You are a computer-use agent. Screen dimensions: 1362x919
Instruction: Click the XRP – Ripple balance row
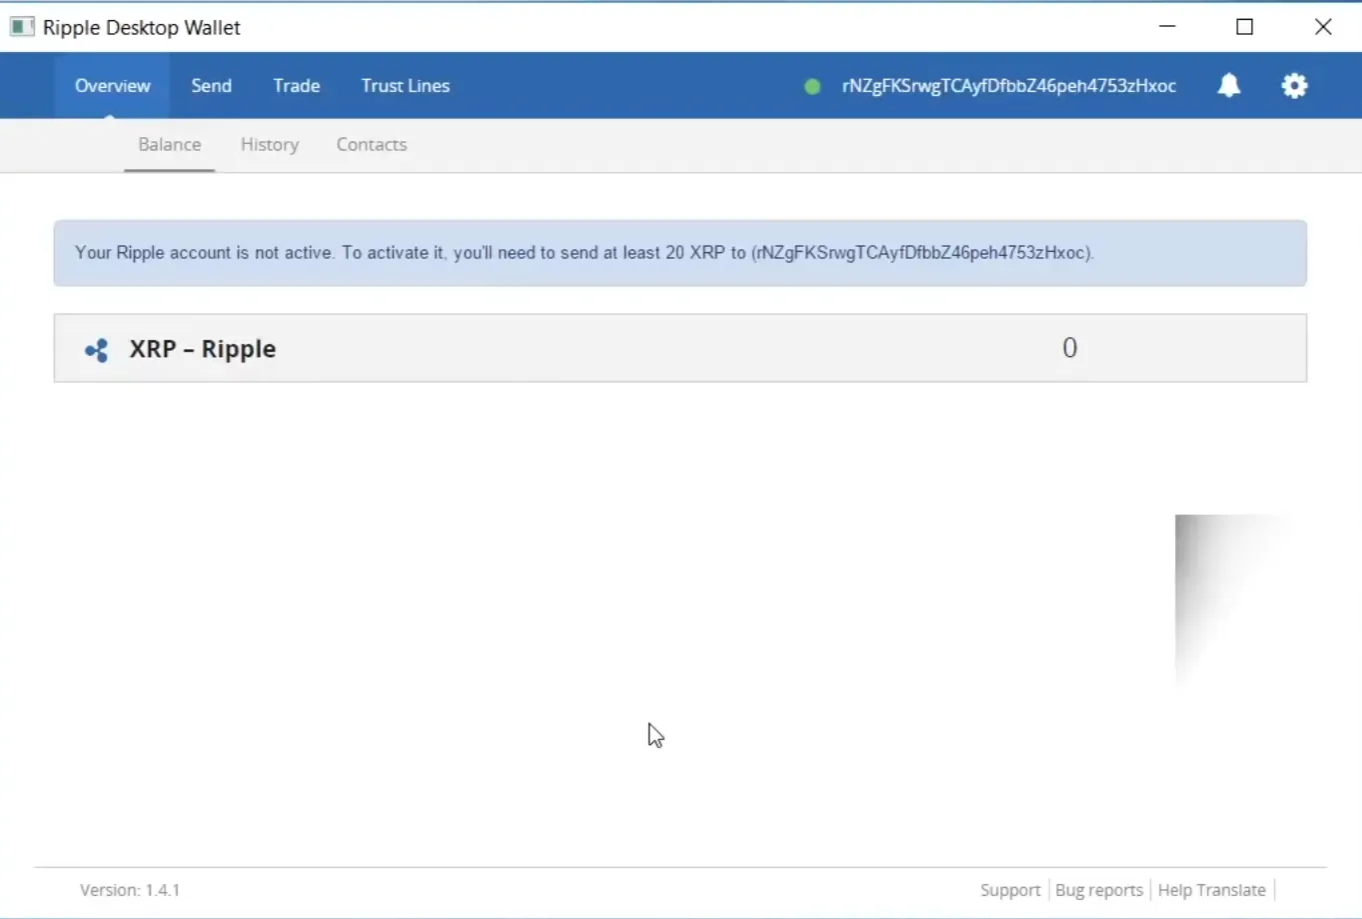(680, 348)
